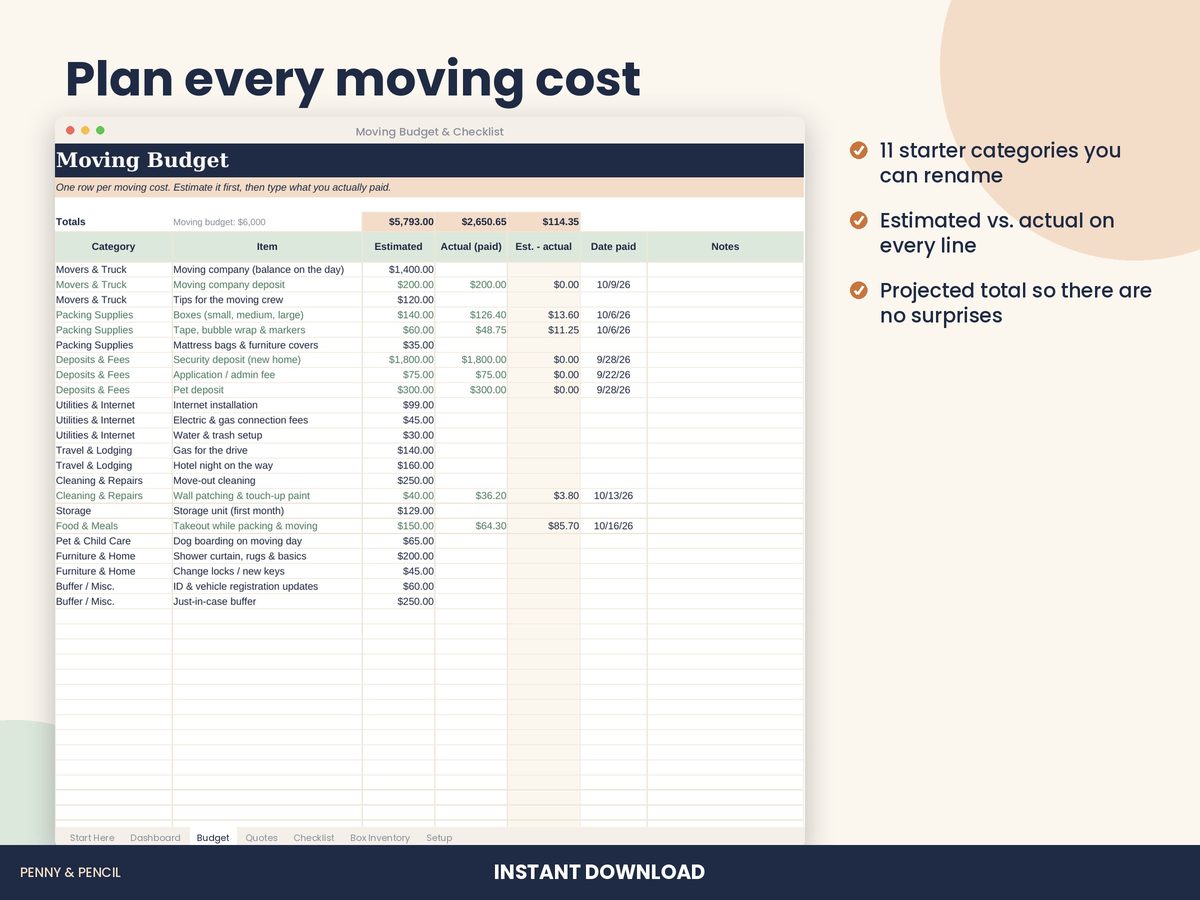
Task: Click the 10/13/26 date paid cell
Action: click(x=614, y=496)
